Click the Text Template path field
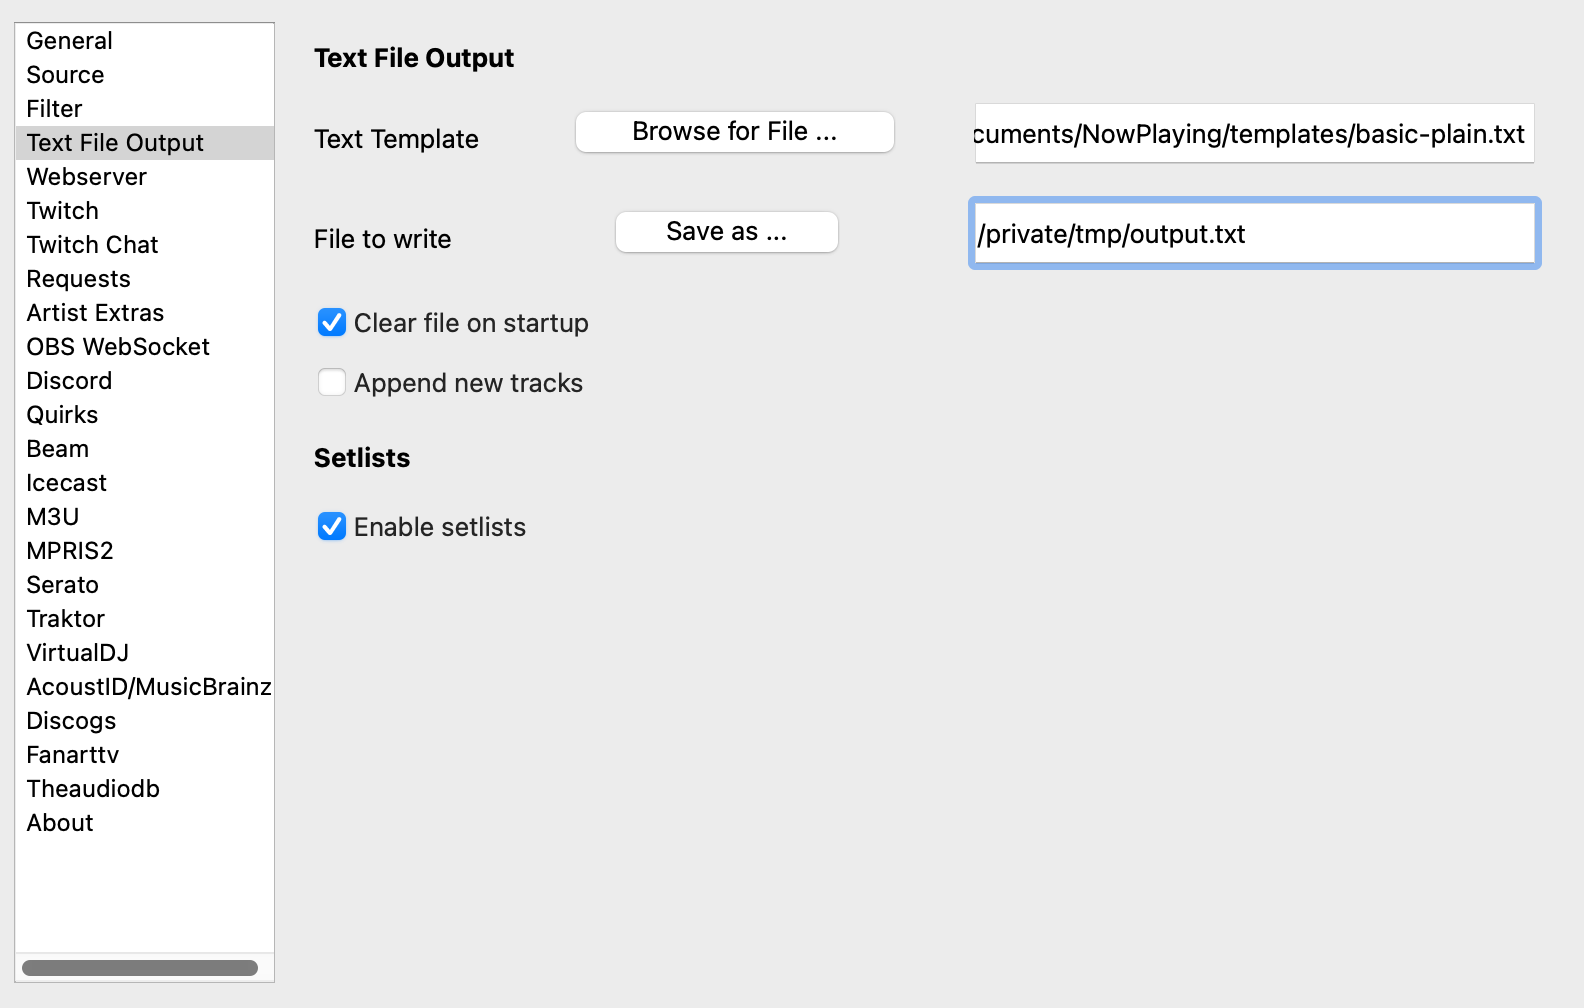 pos(1254,134)
